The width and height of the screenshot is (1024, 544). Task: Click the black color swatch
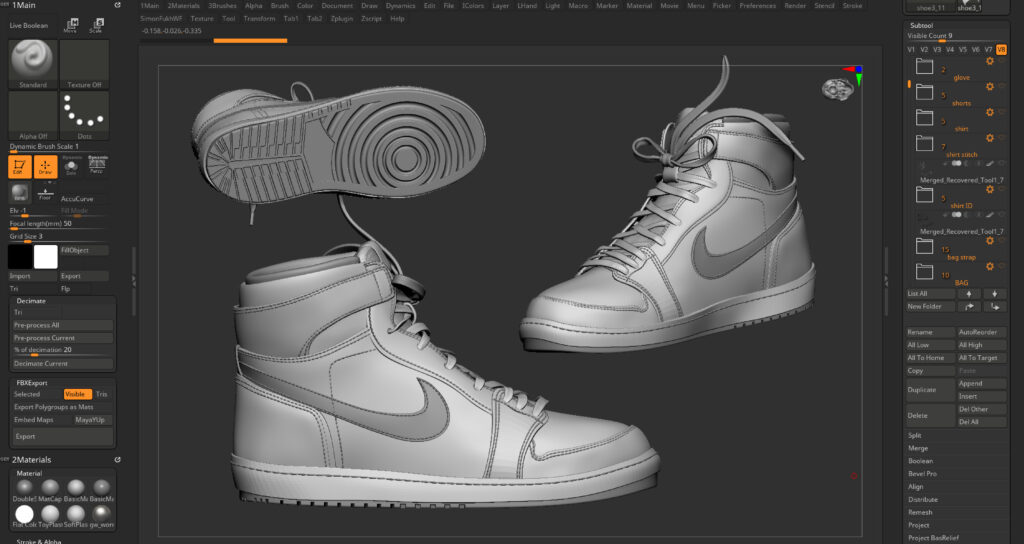20,257
